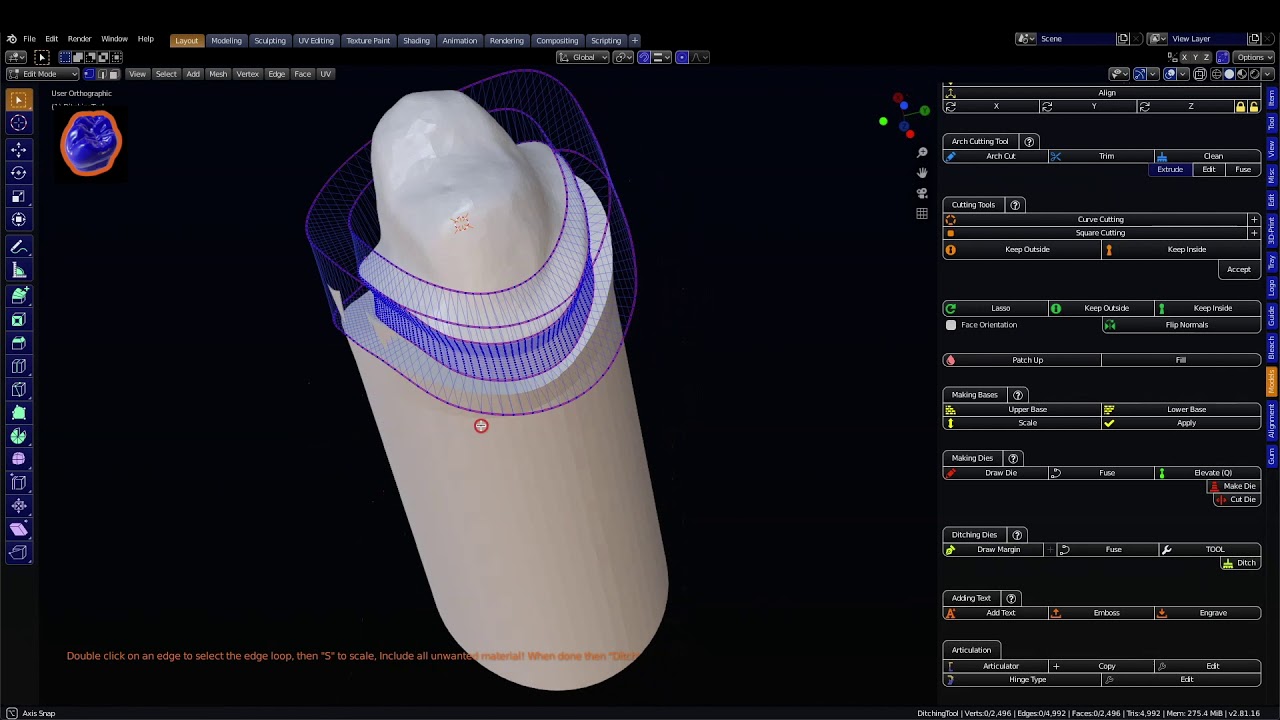Viewport: 1280px width, 720px height.
Task: Activate the Scale tool in left toolbar
Action: click(18, 196)
